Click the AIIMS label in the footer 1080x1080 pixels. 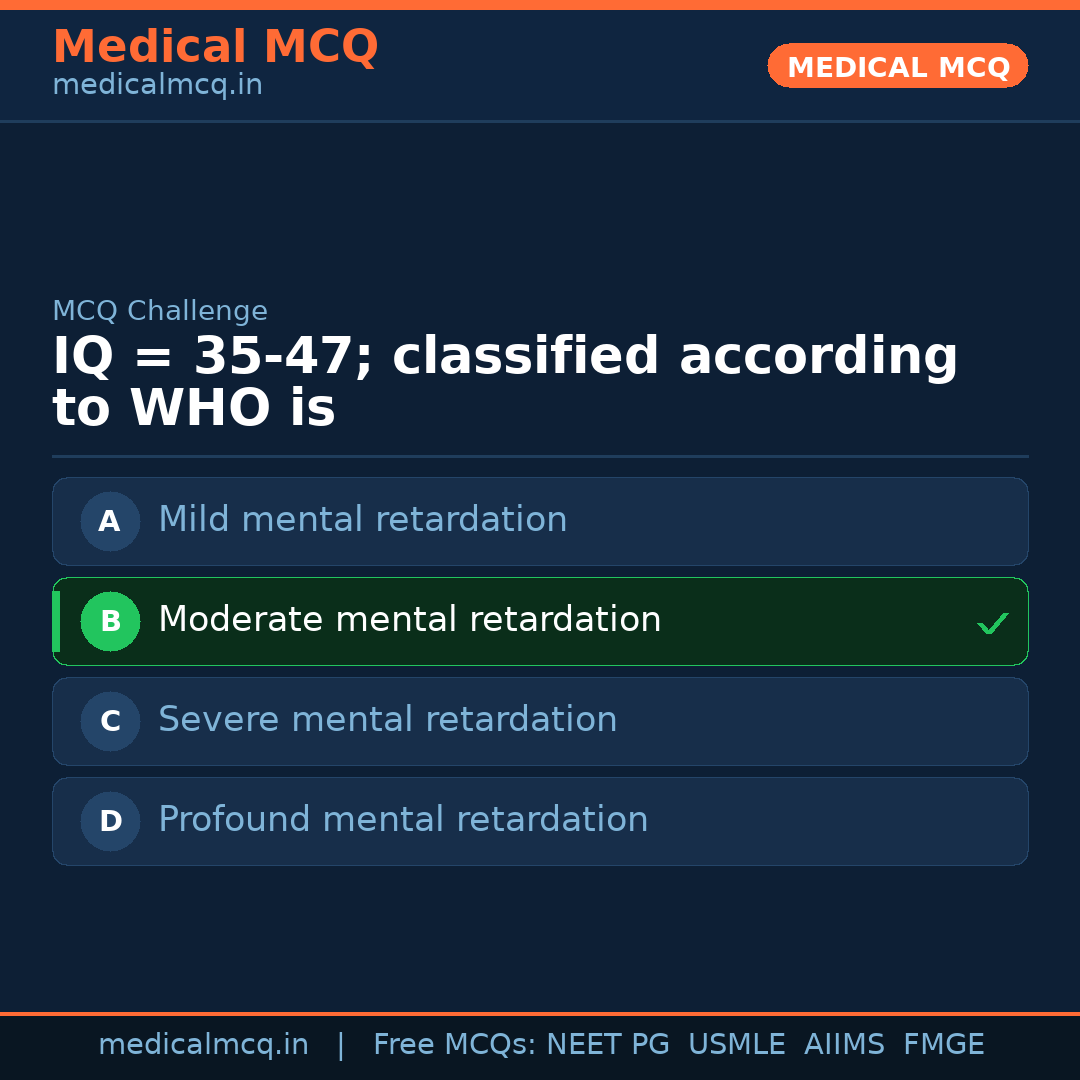click(x=845, y=1044)
